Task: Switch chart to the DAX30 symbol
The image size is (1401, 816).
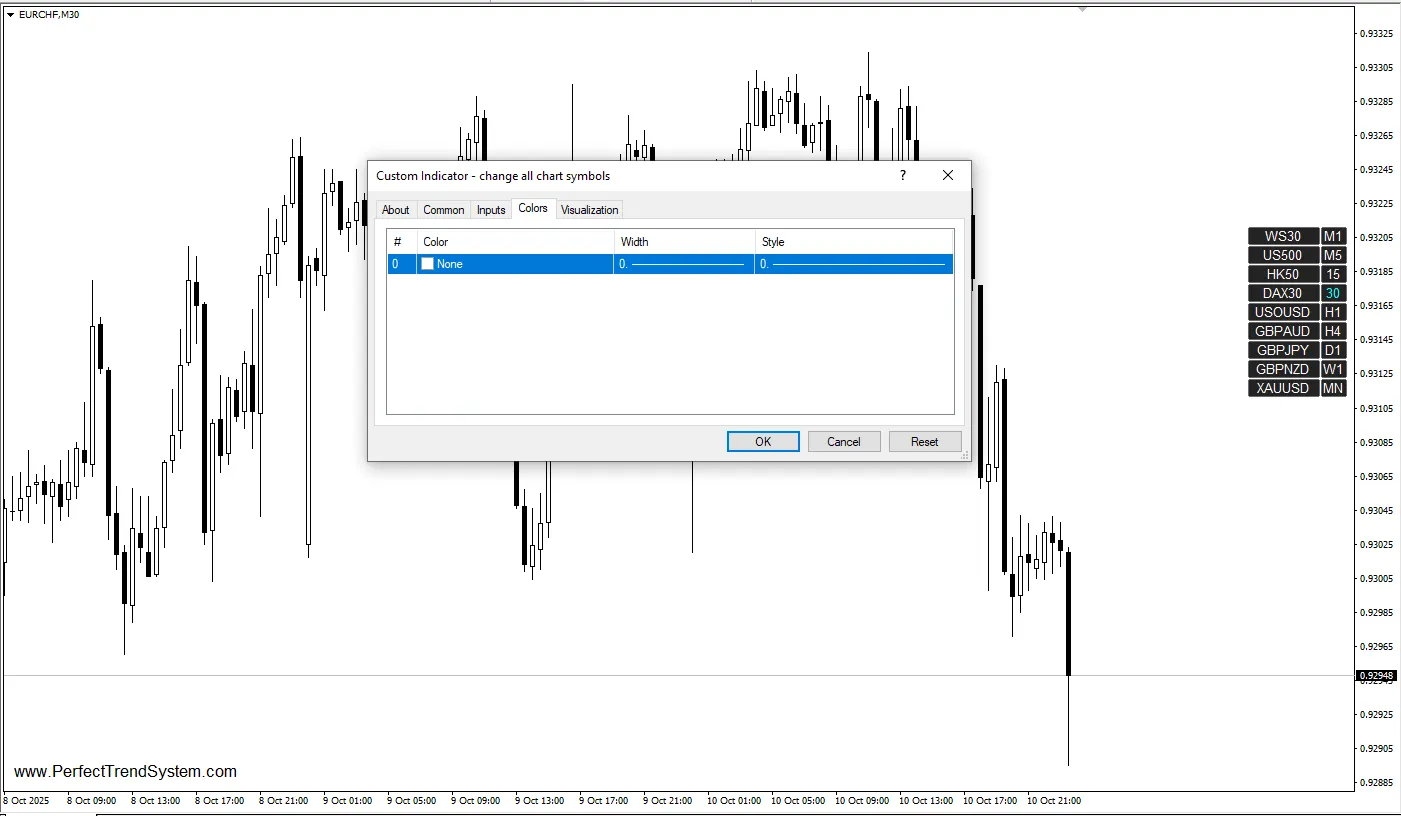Action: click(1282, 293)
